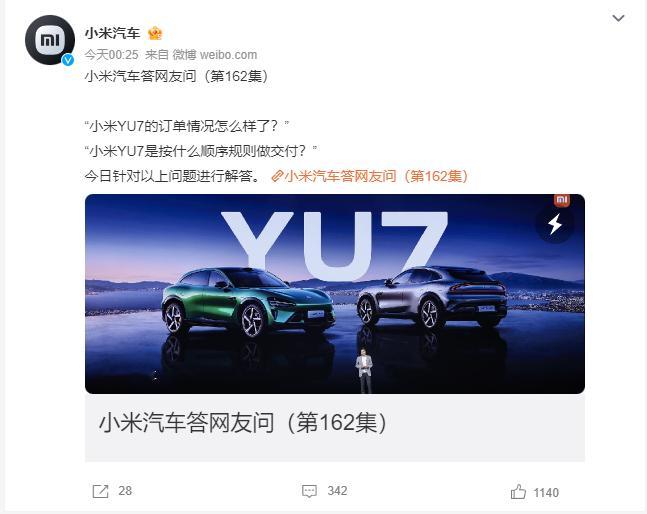Open the YU7 cars banner image
647x514 pixels.
335,294
